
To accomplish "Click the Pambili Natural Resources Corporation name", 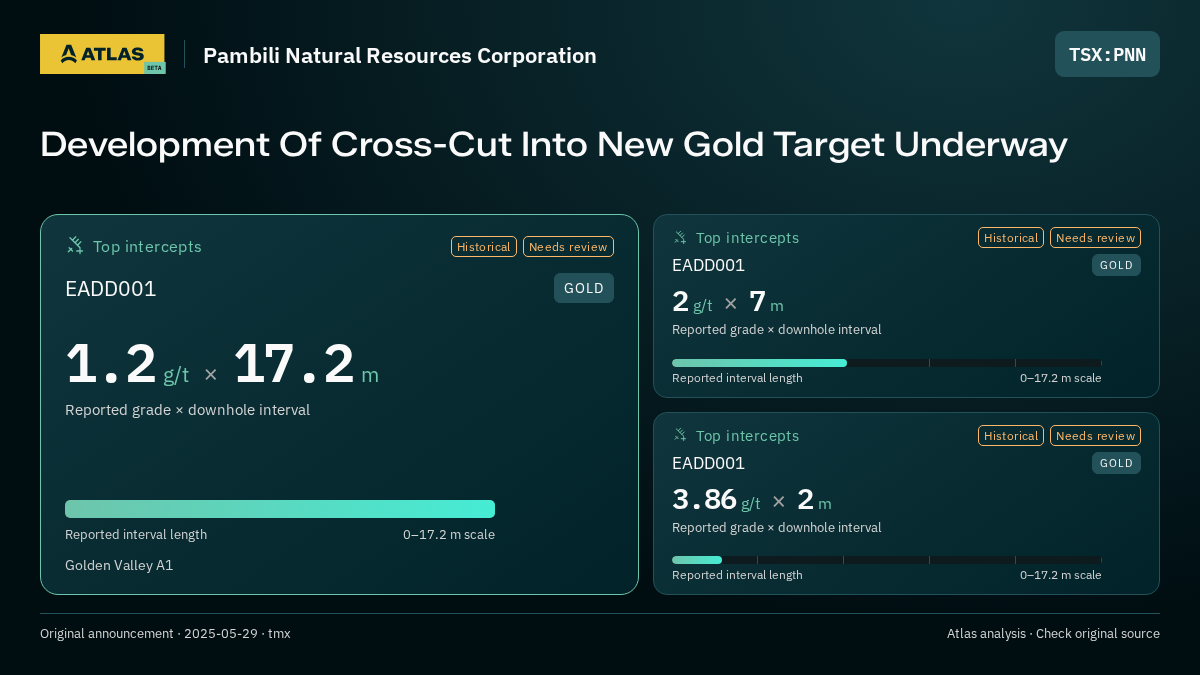I will [400, 56].
